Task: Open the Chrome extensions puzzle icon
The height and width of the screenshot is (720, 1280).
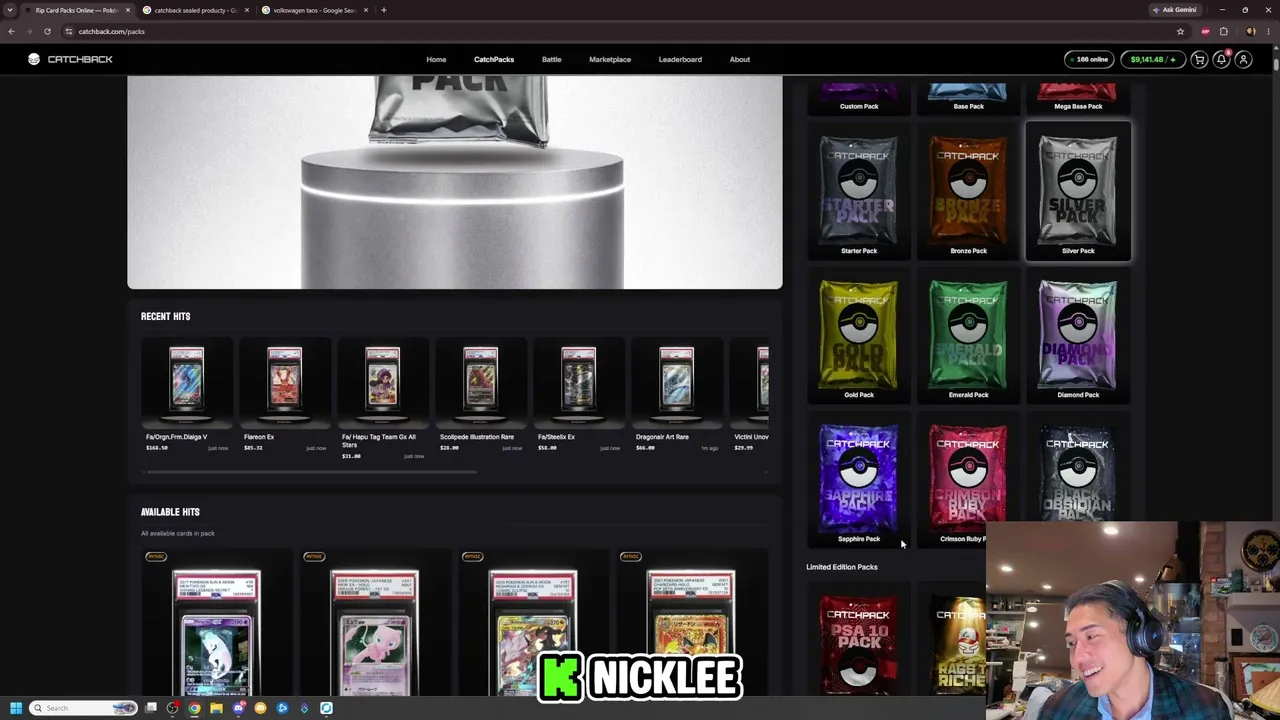Action: pos(1223,31)
